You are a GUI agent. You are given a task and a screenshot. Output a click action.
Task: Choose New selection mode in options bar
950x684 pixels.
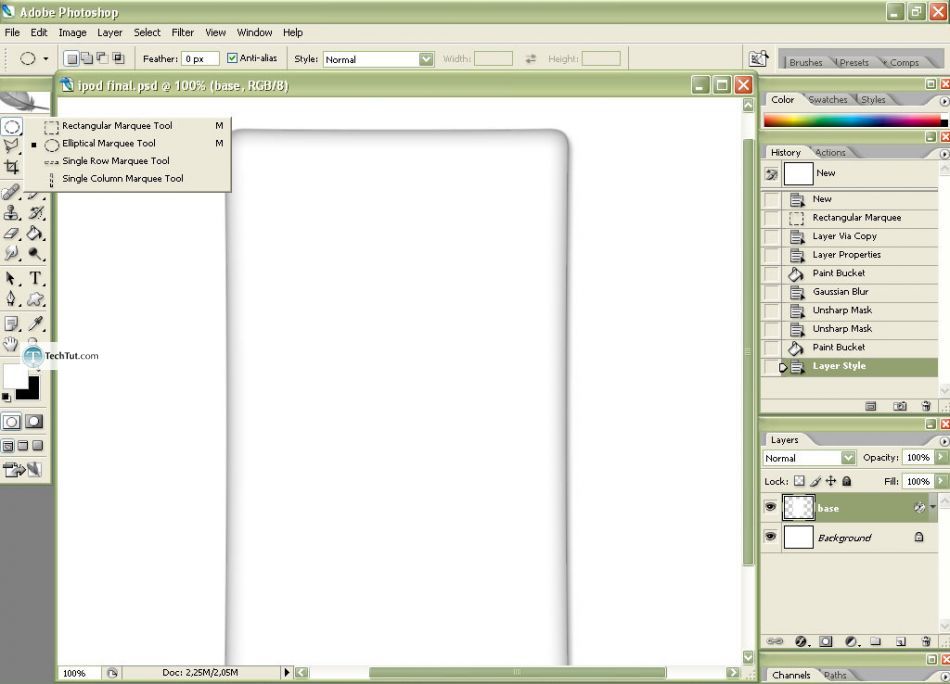[x=71, y=58]
